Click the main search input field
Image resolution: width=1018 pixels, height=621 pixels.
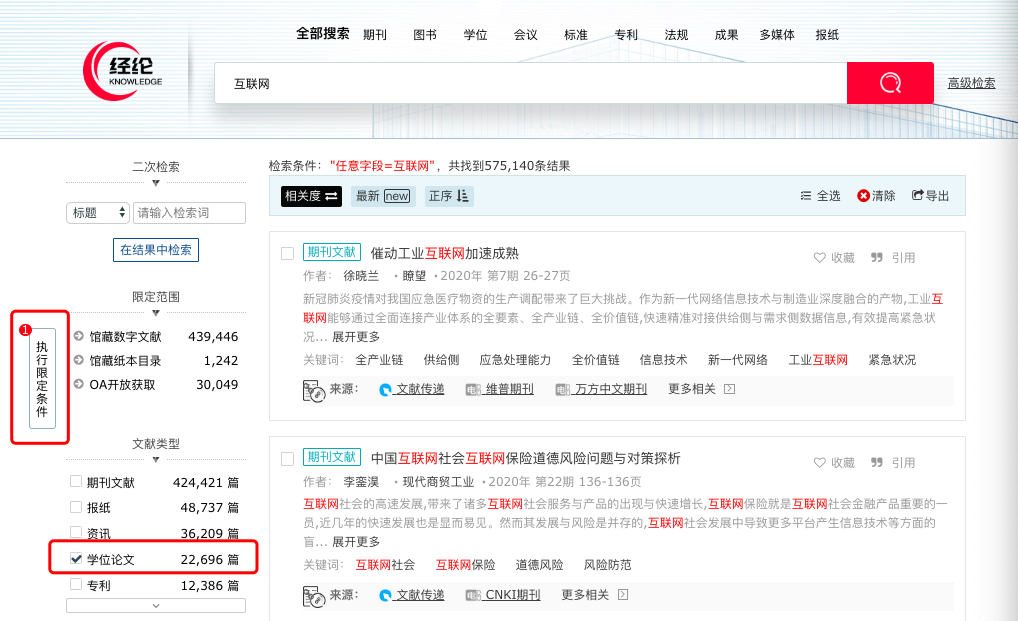(530, 83)
